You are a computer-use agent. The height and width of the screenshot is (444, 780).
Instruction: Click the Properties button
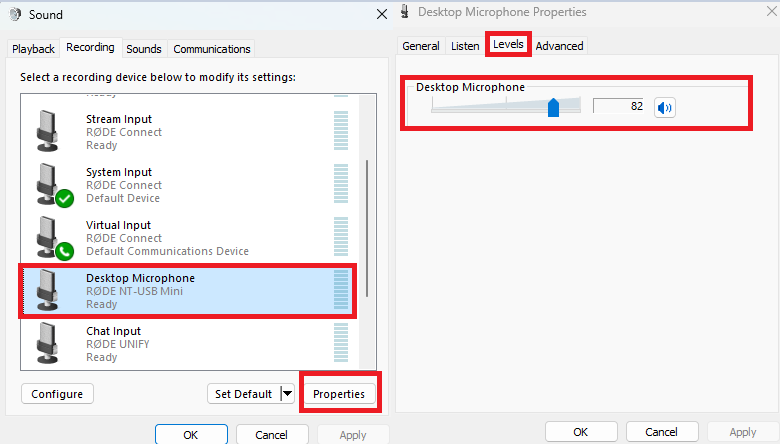point(339,394)
